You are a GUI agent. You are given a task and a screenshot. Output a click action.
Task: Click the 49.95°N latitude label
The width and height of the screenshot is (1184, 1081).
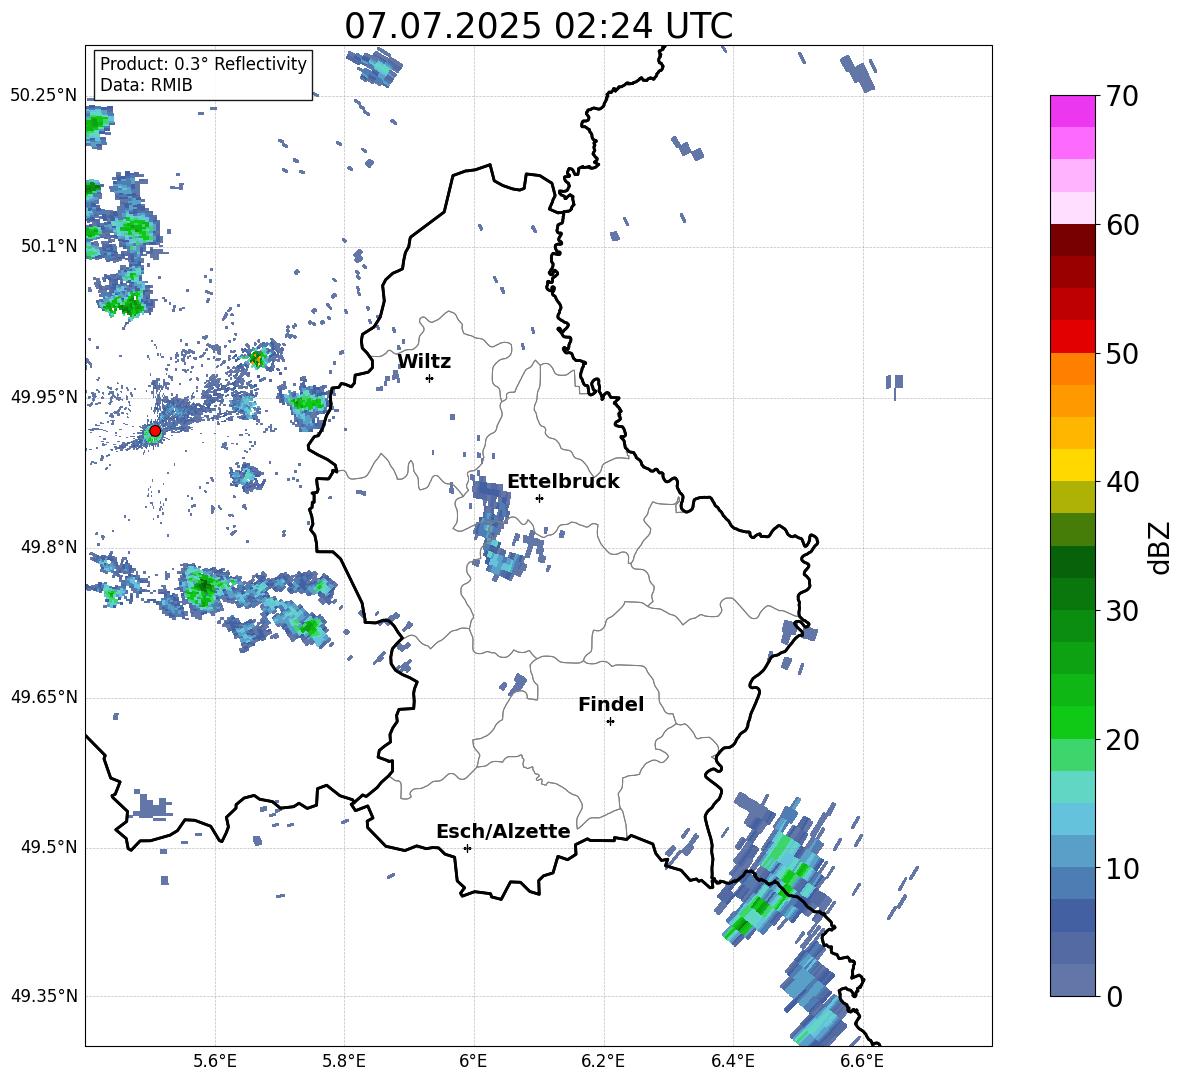(44, 396)
